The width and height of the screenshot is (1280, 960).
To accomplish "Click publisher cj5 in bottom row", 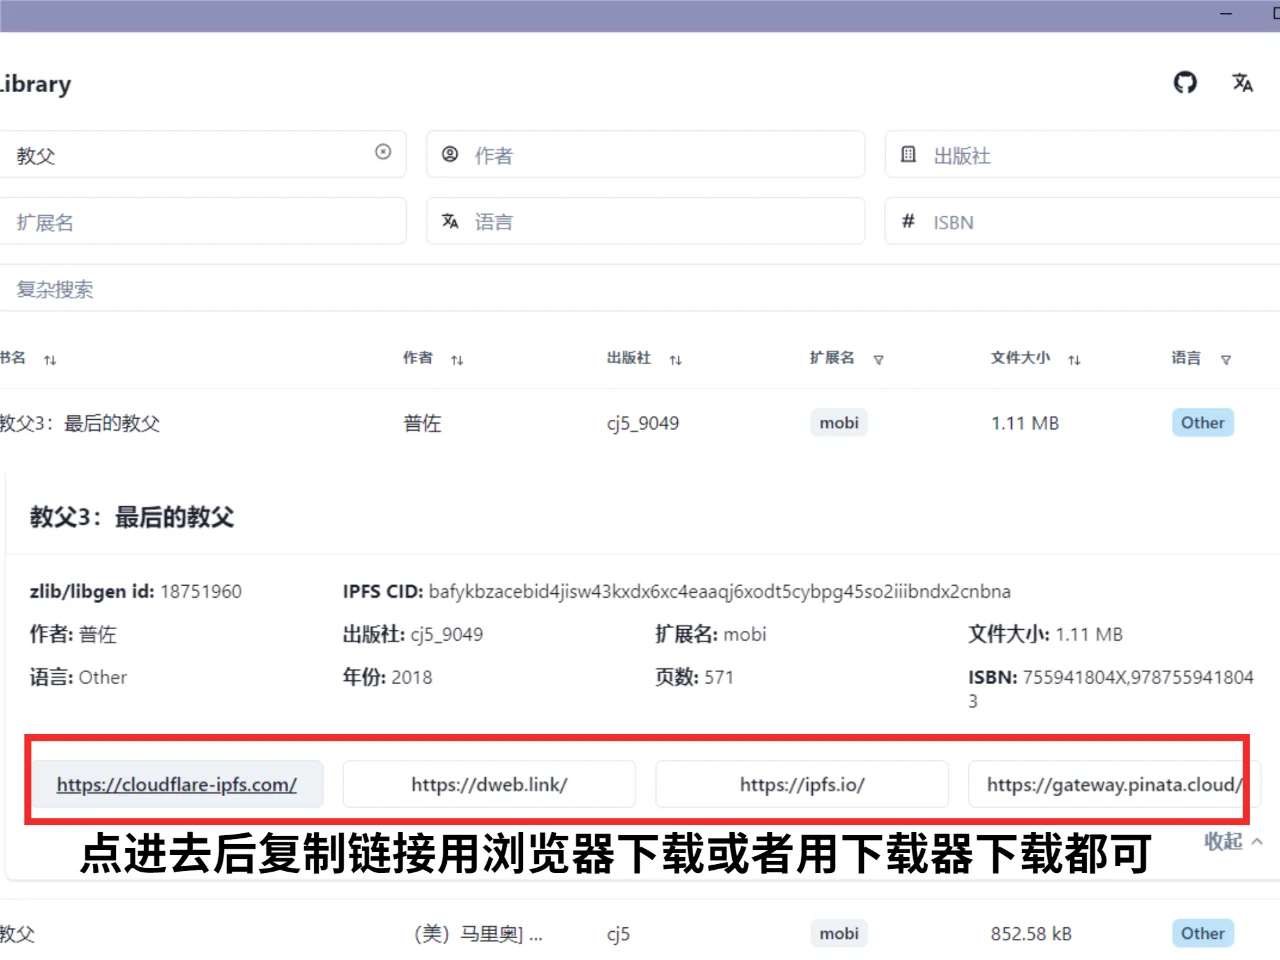I will pyautogui.click(x=618, y=934).
